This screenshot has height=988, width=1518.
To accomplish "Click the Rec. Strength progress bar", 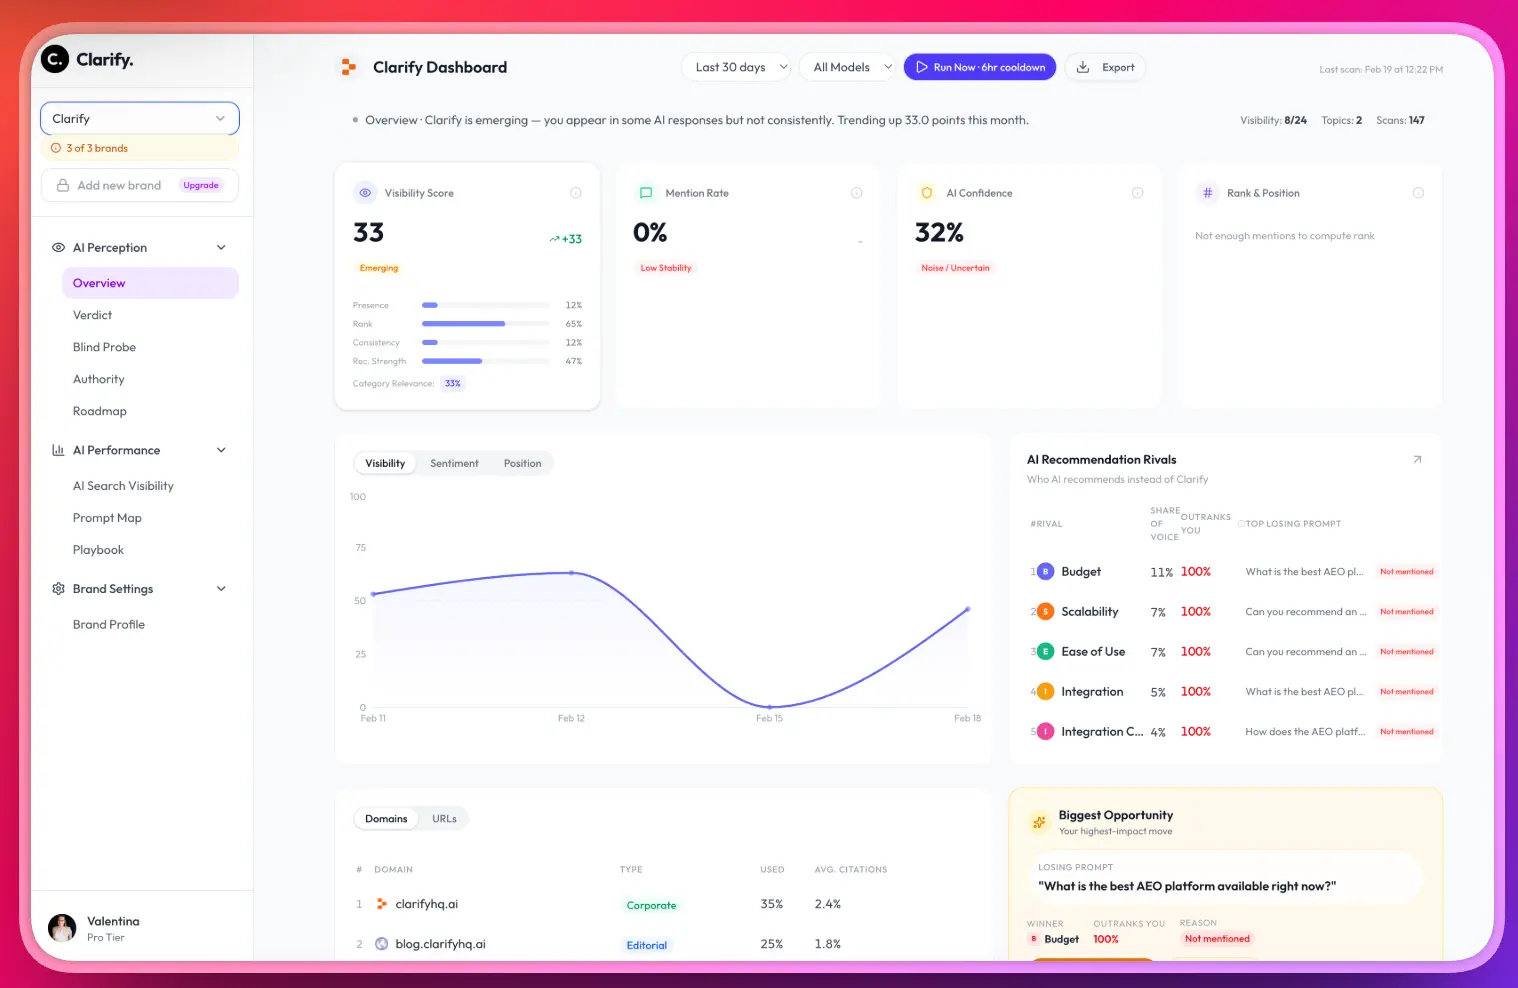I will coord(486,361).
